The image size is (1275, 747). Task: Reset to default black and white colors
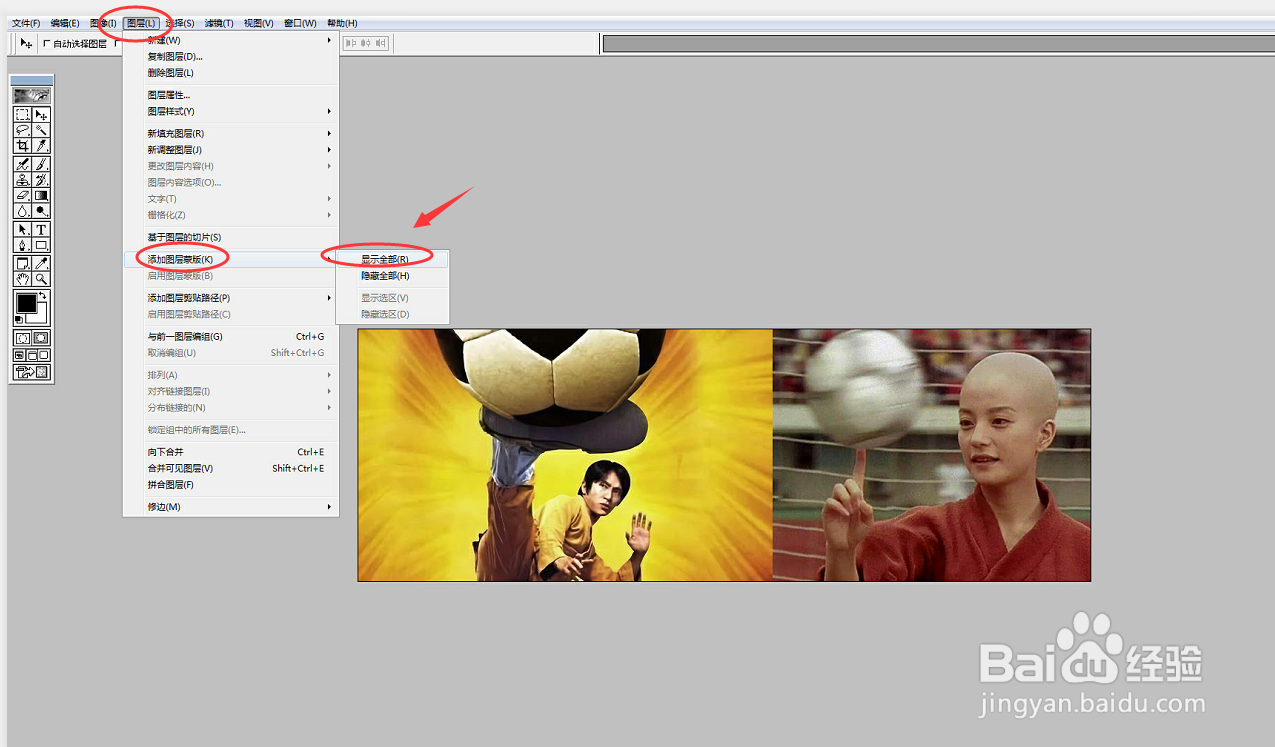coord(18,318)
